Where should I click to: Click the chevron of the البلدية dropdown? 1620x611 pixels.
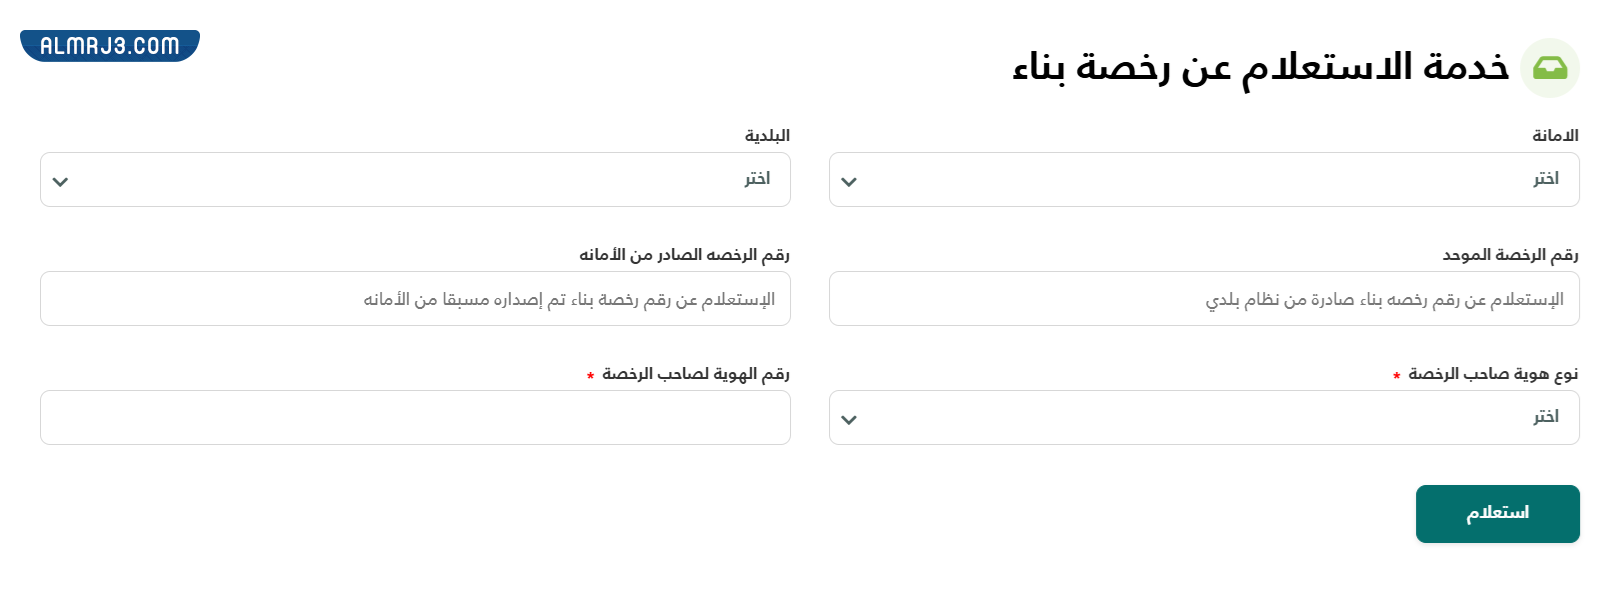coord(61,181)
